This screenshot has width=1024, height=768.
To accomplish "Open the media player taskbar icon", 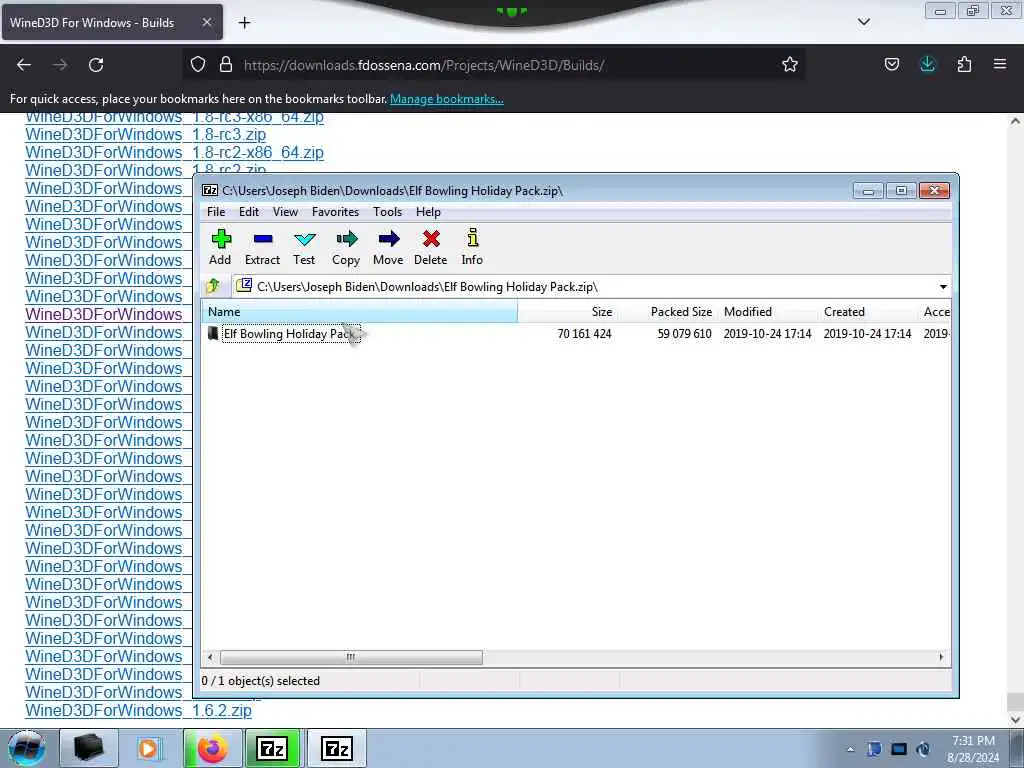I will pos(149,748).
